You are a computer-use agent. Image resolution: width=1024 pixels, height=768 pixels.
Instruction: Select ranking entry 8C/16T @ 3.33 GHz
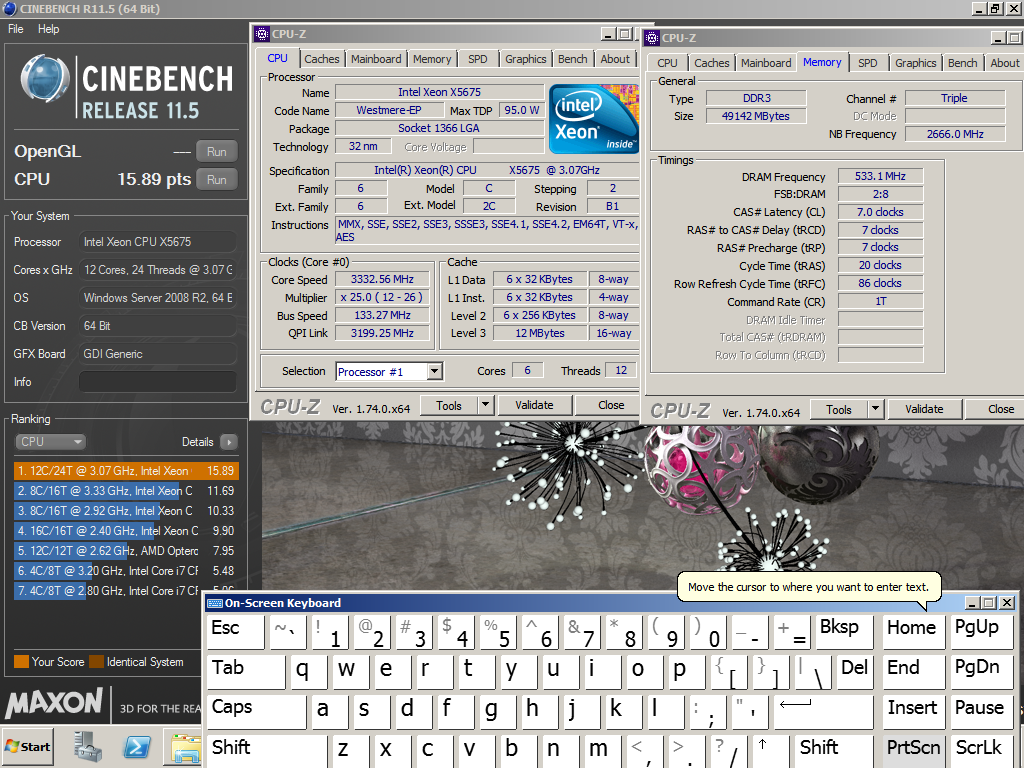click(126, 491)
